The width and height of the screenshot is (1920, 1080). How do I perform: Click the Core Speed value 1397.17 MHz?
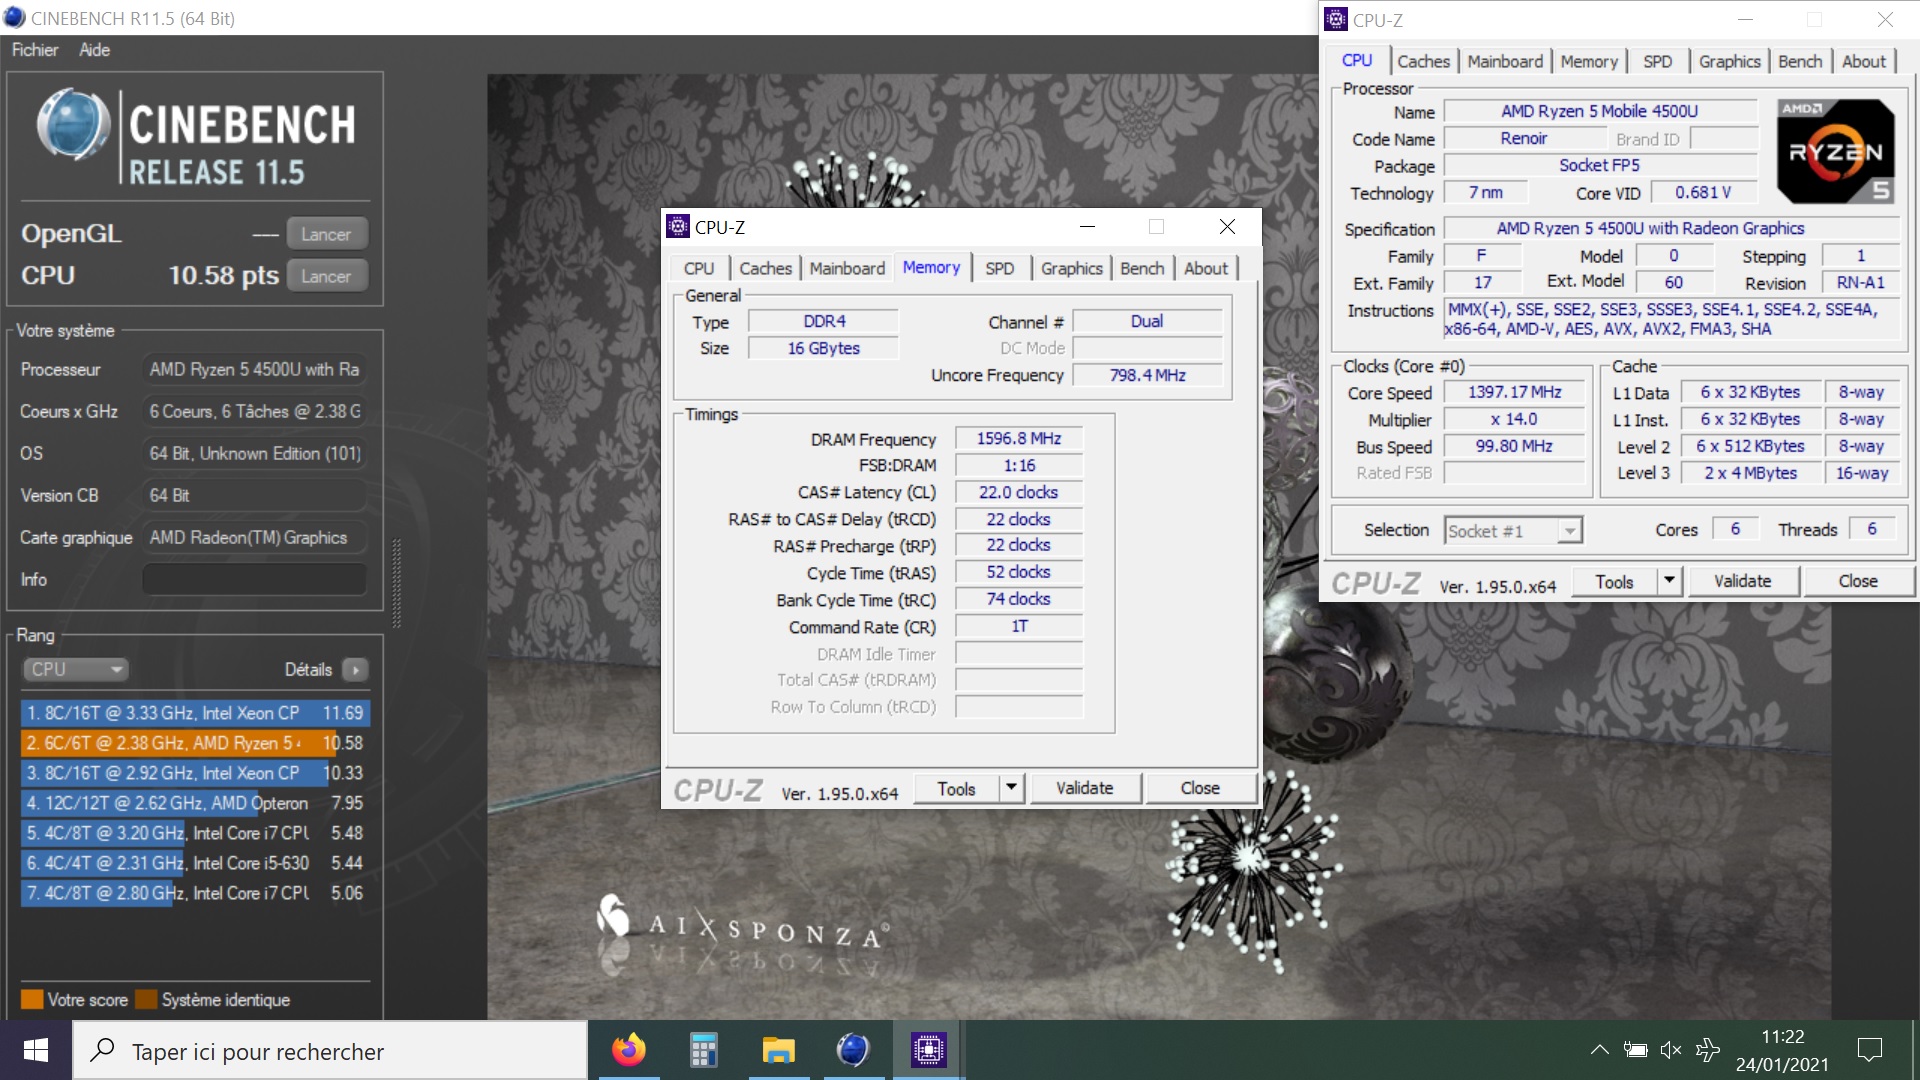[1514, 392]
